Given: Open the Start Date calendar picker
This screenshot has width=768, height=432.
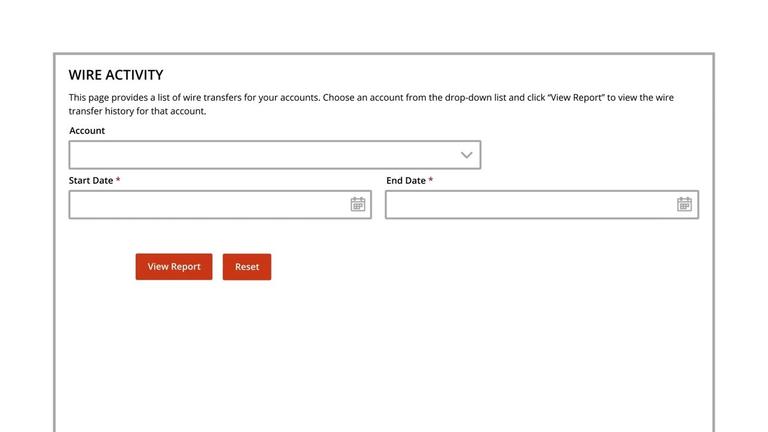Looking at the screenshot, I should tap(358, 204).
